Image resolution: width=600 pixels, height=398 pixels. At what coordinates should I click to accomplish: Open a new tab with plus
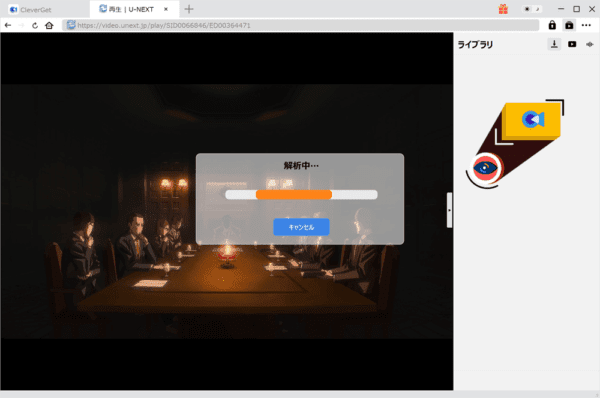[x=189, y=9]
